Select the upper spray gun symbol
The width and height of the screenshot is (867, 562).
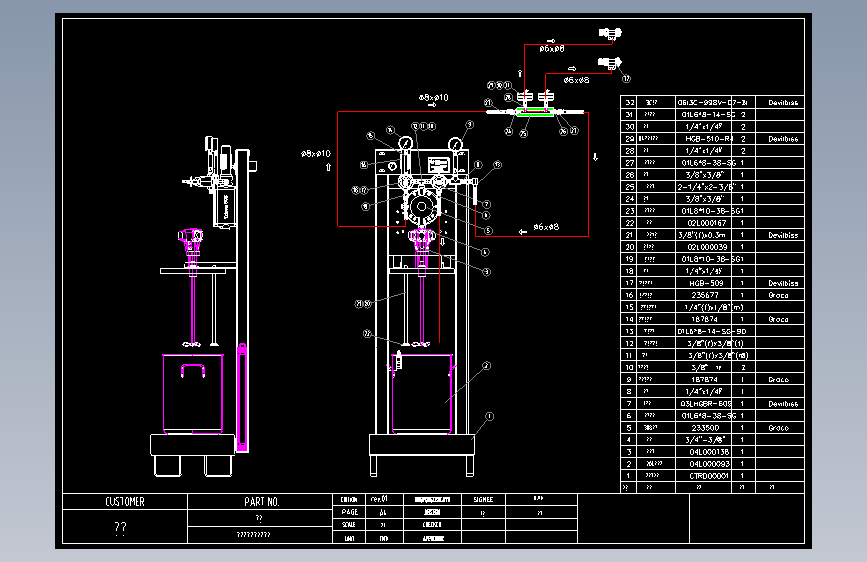pos(610,34)
